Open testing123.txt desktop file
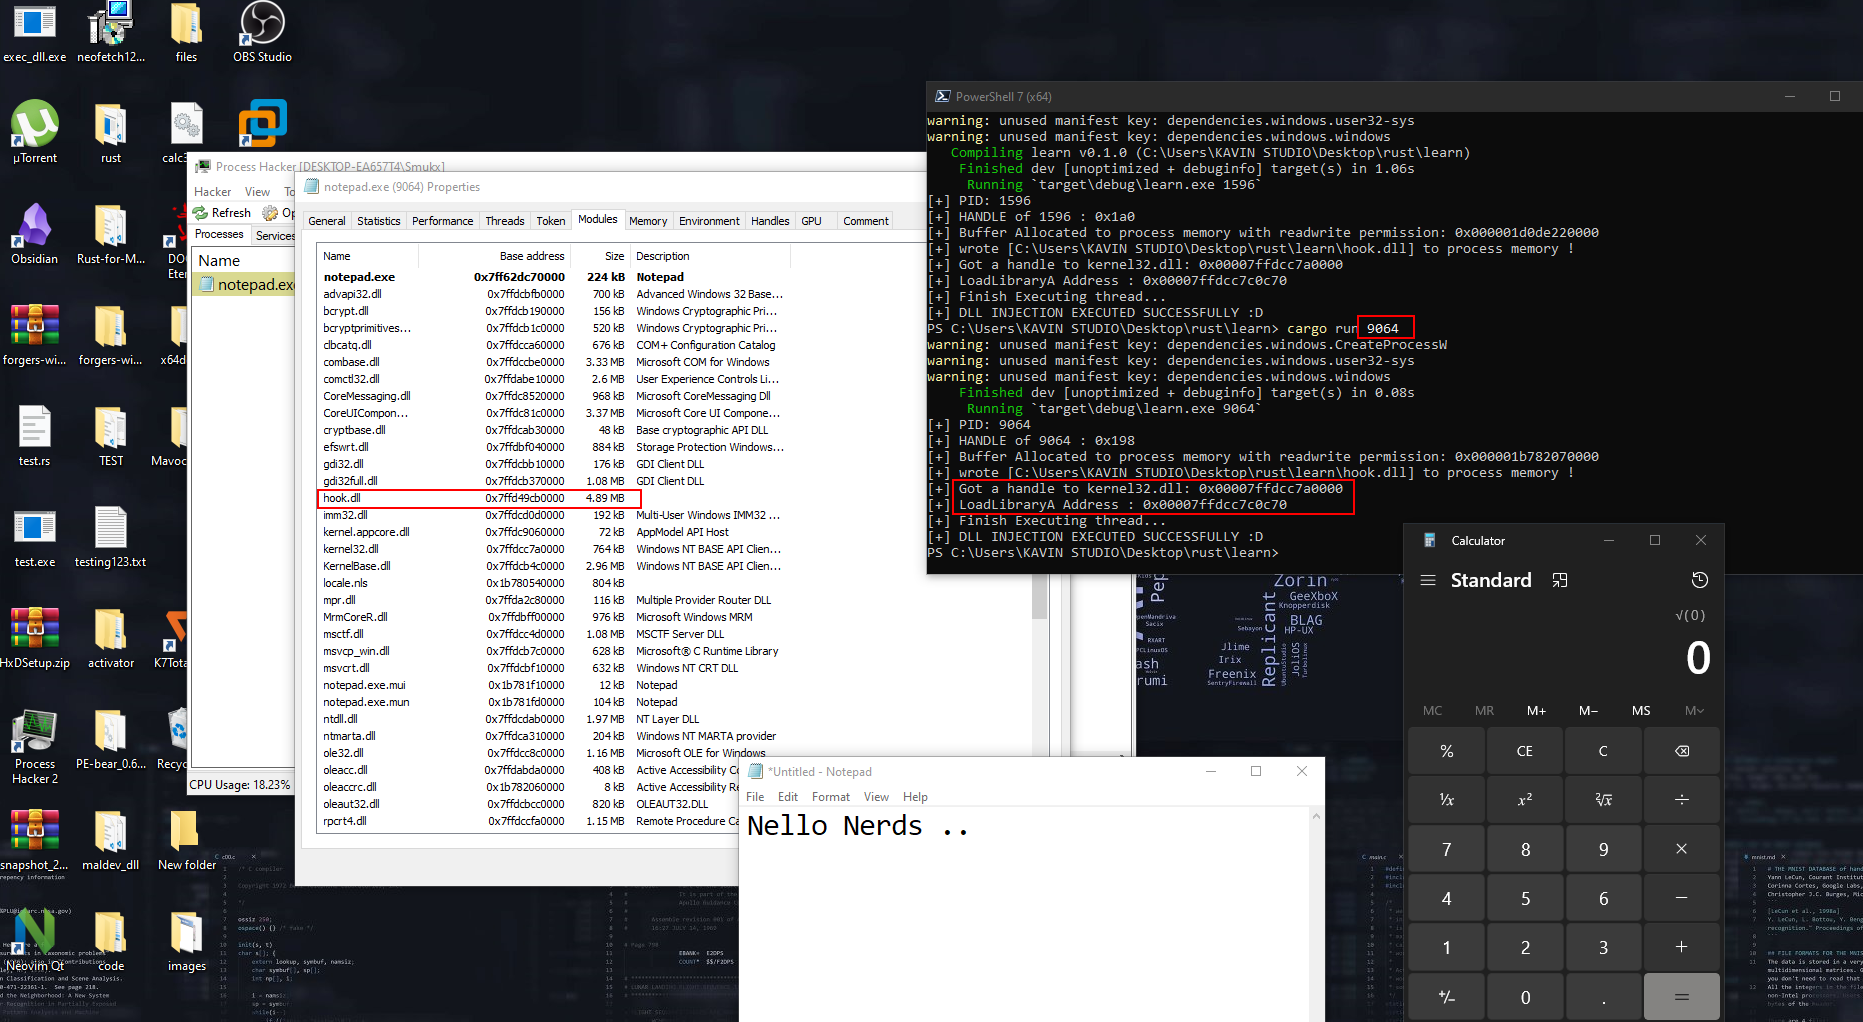This screenshot has width=1863, height=1022. [111, 536]
